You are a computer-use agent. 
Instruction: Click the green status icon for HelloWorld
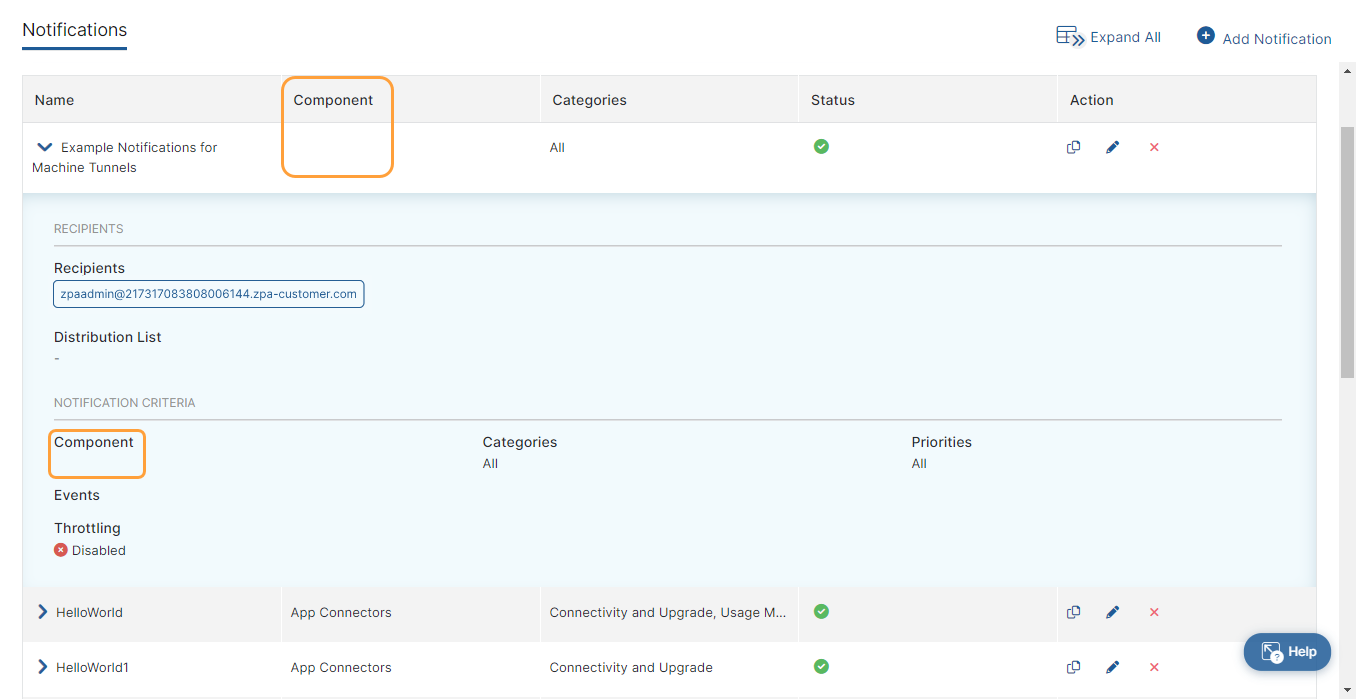point(821,611)
